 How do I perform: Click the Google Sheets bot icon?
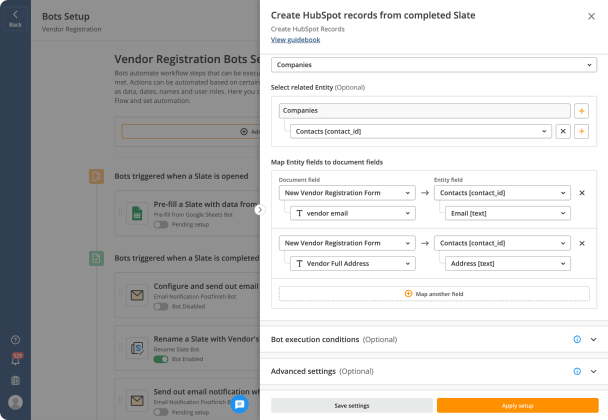(137, 213)
